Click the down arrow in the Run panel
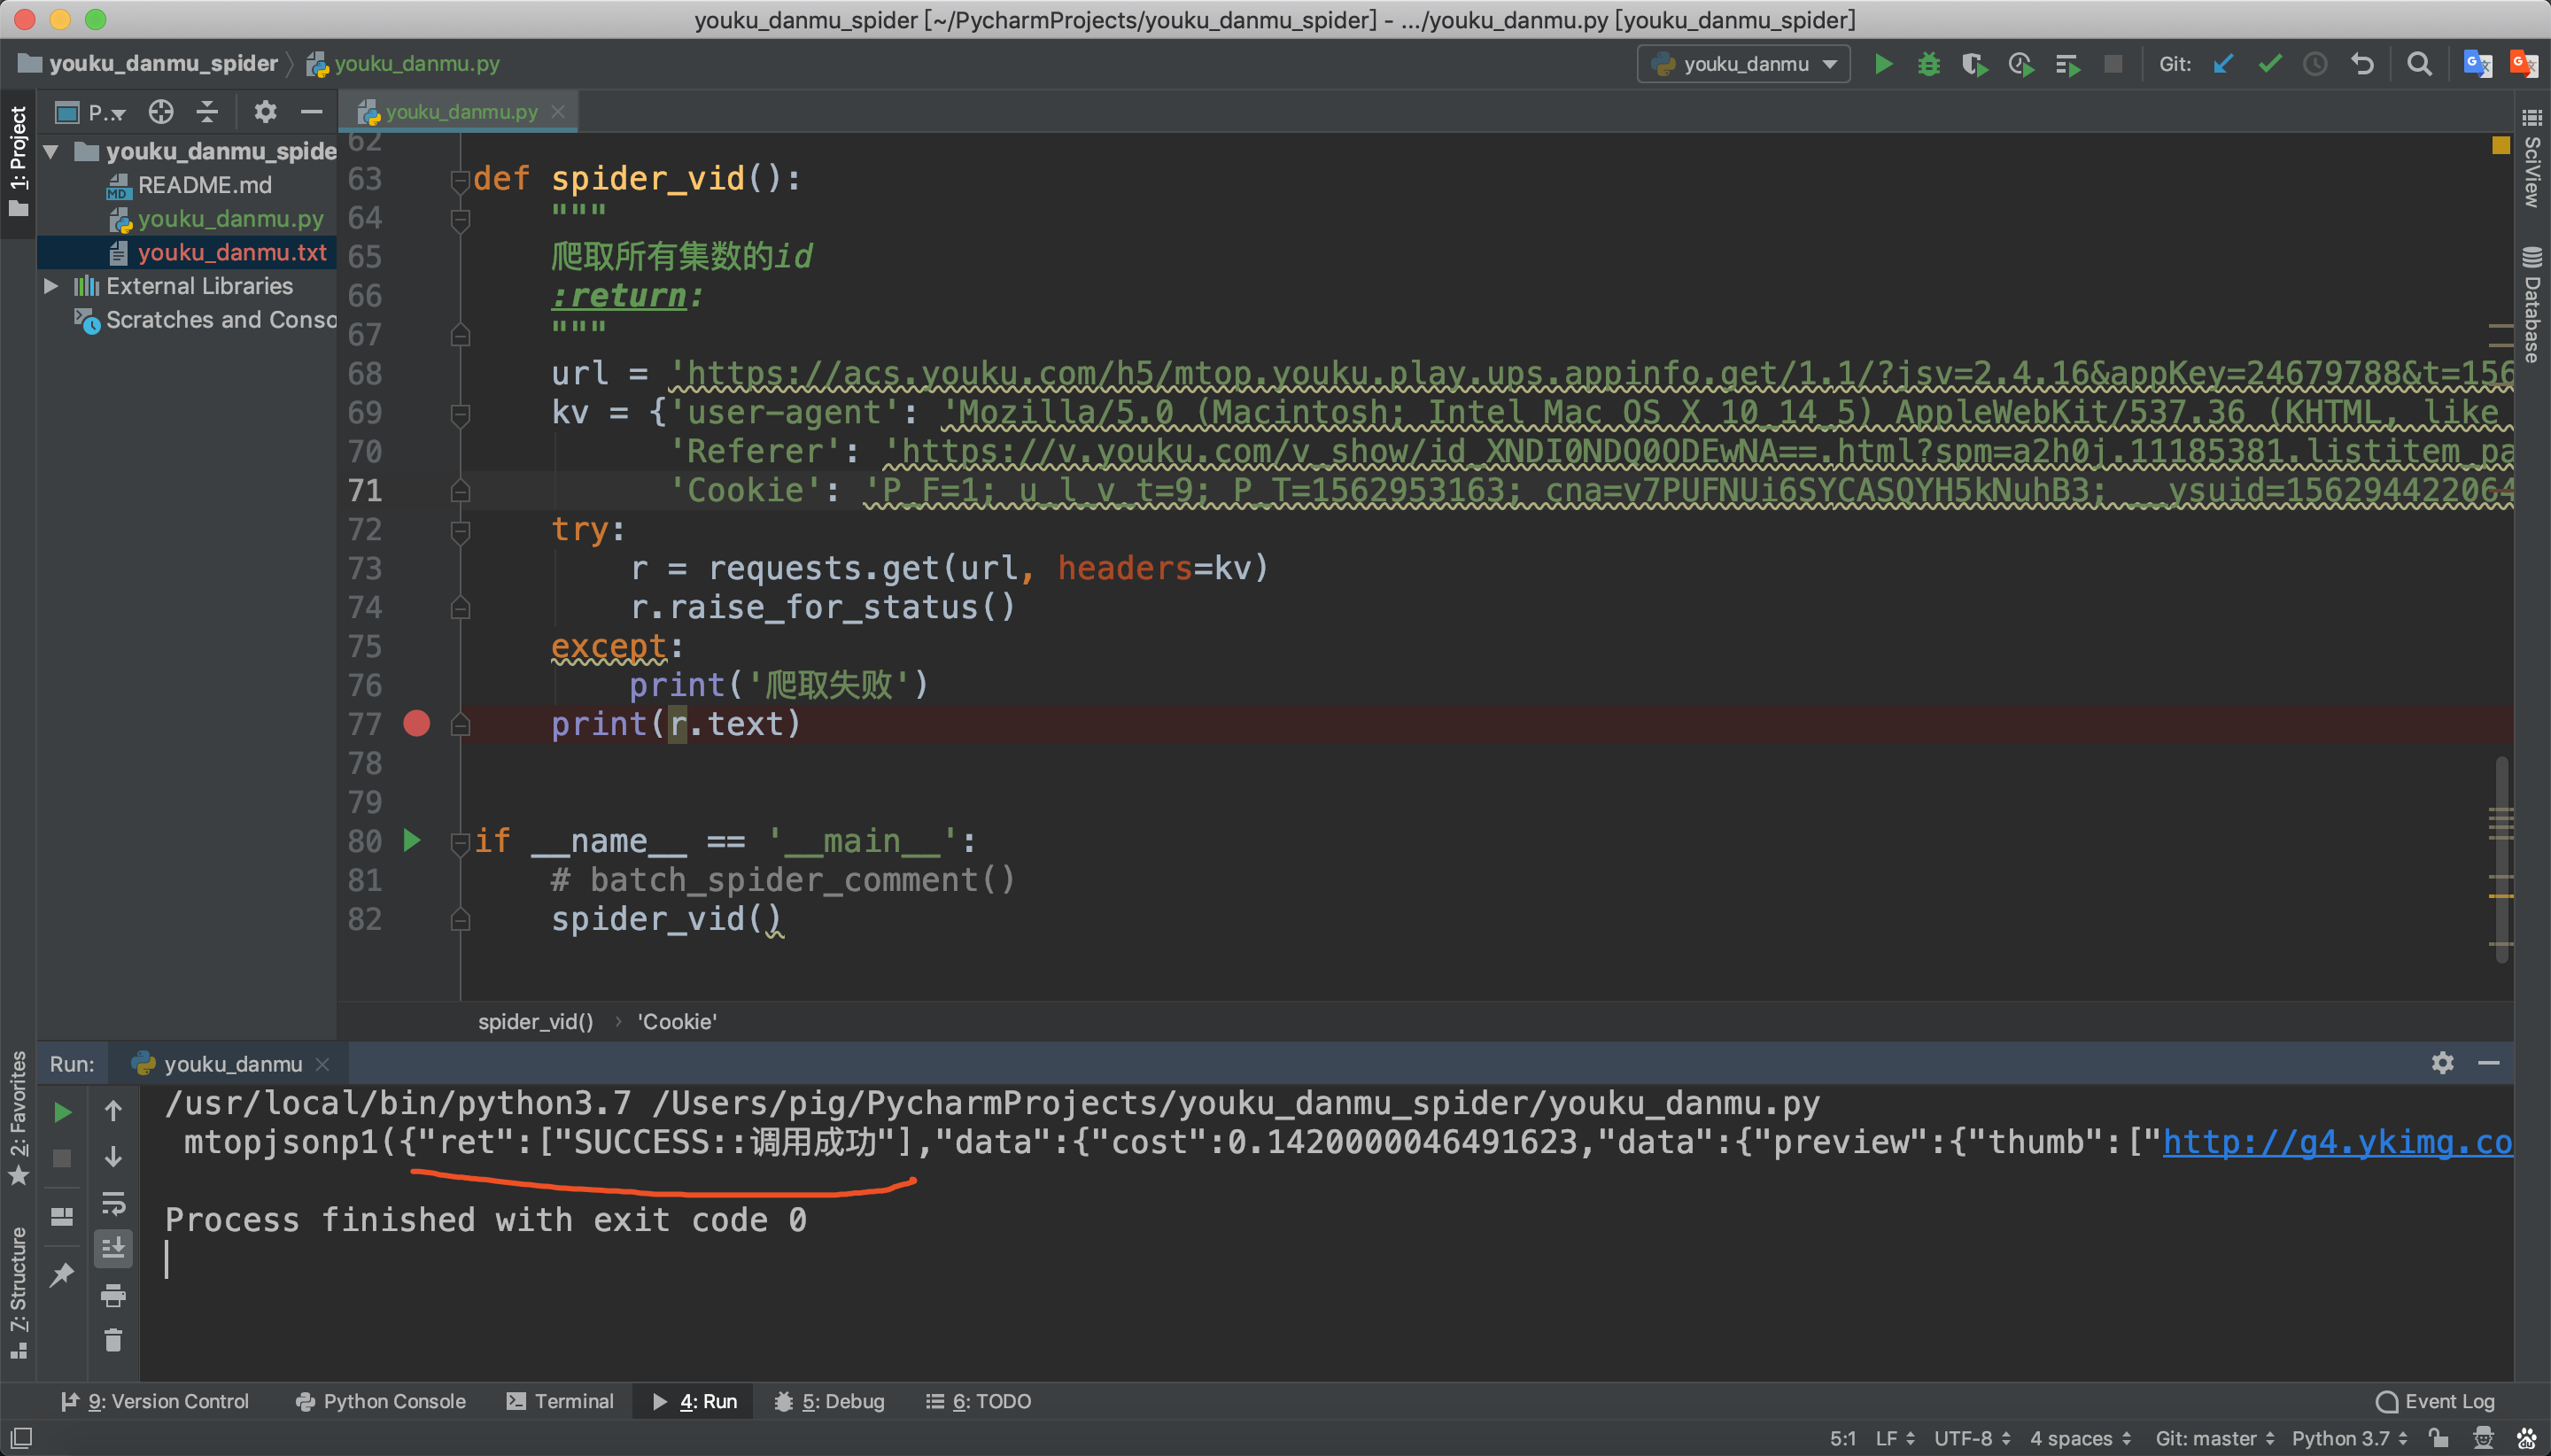 click(113, 1157)
